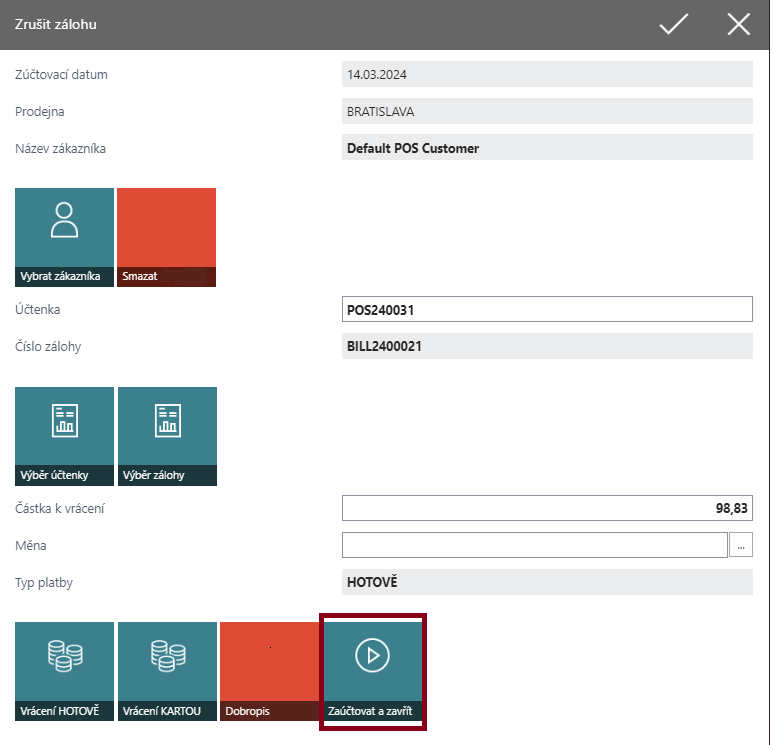773x745 pixels.
Task: Confirm the dialog with the checkmark icon
Action: pos(673,24)
